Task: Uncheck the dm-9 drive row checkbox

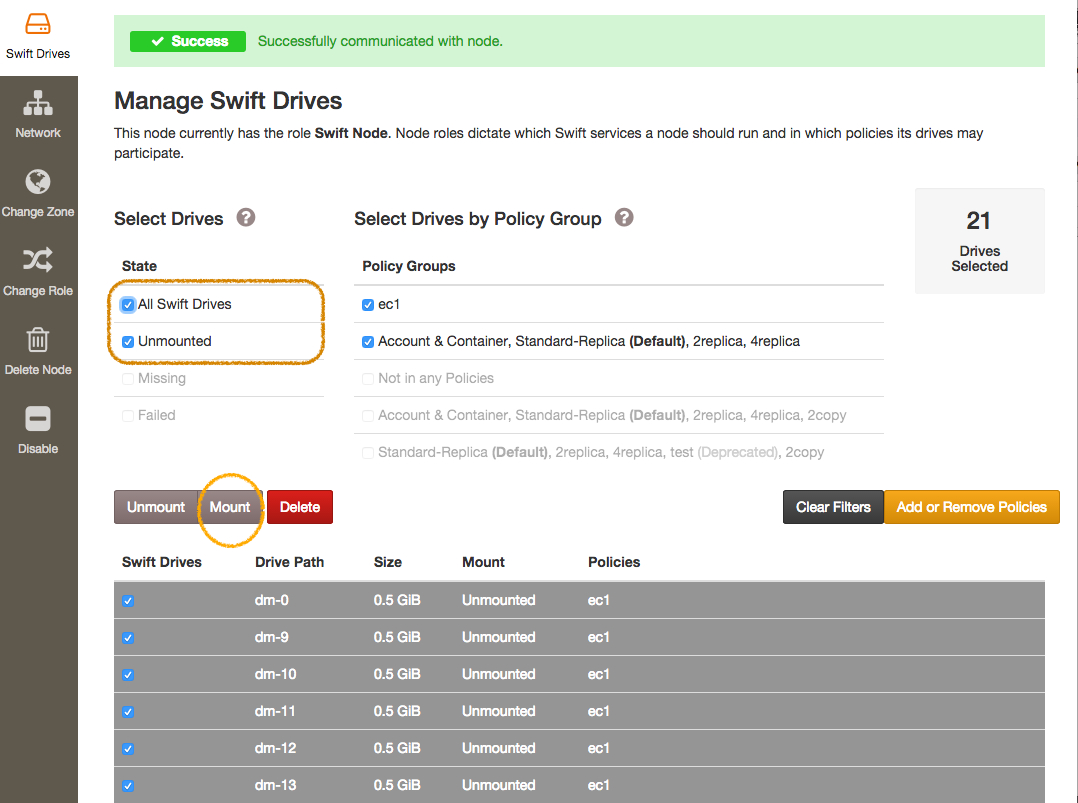Action: click(x=128, y=638)
